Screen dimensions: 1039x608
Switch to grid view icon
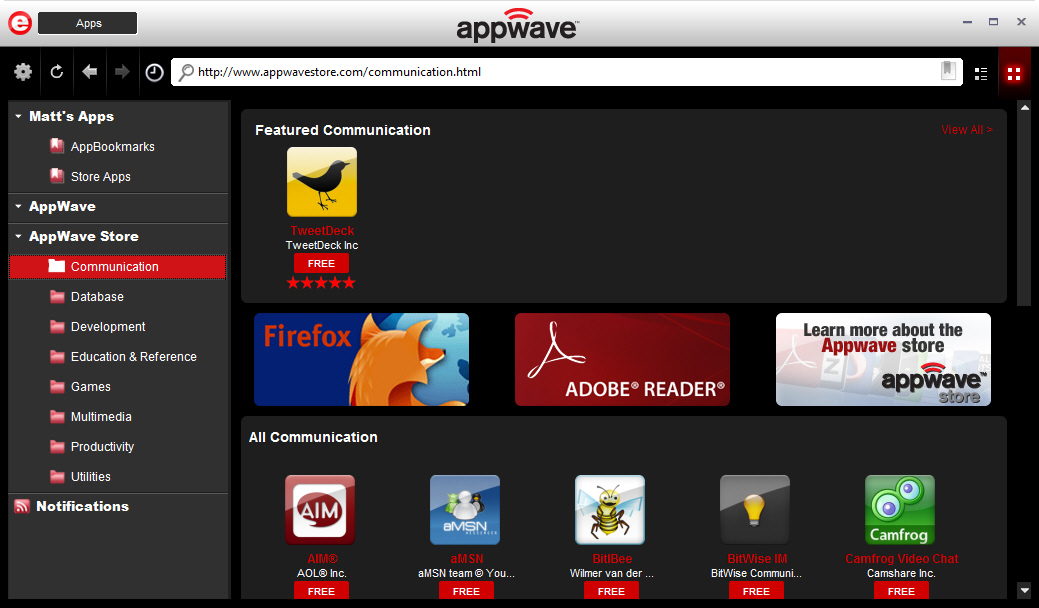click(x=1014, y=74)
